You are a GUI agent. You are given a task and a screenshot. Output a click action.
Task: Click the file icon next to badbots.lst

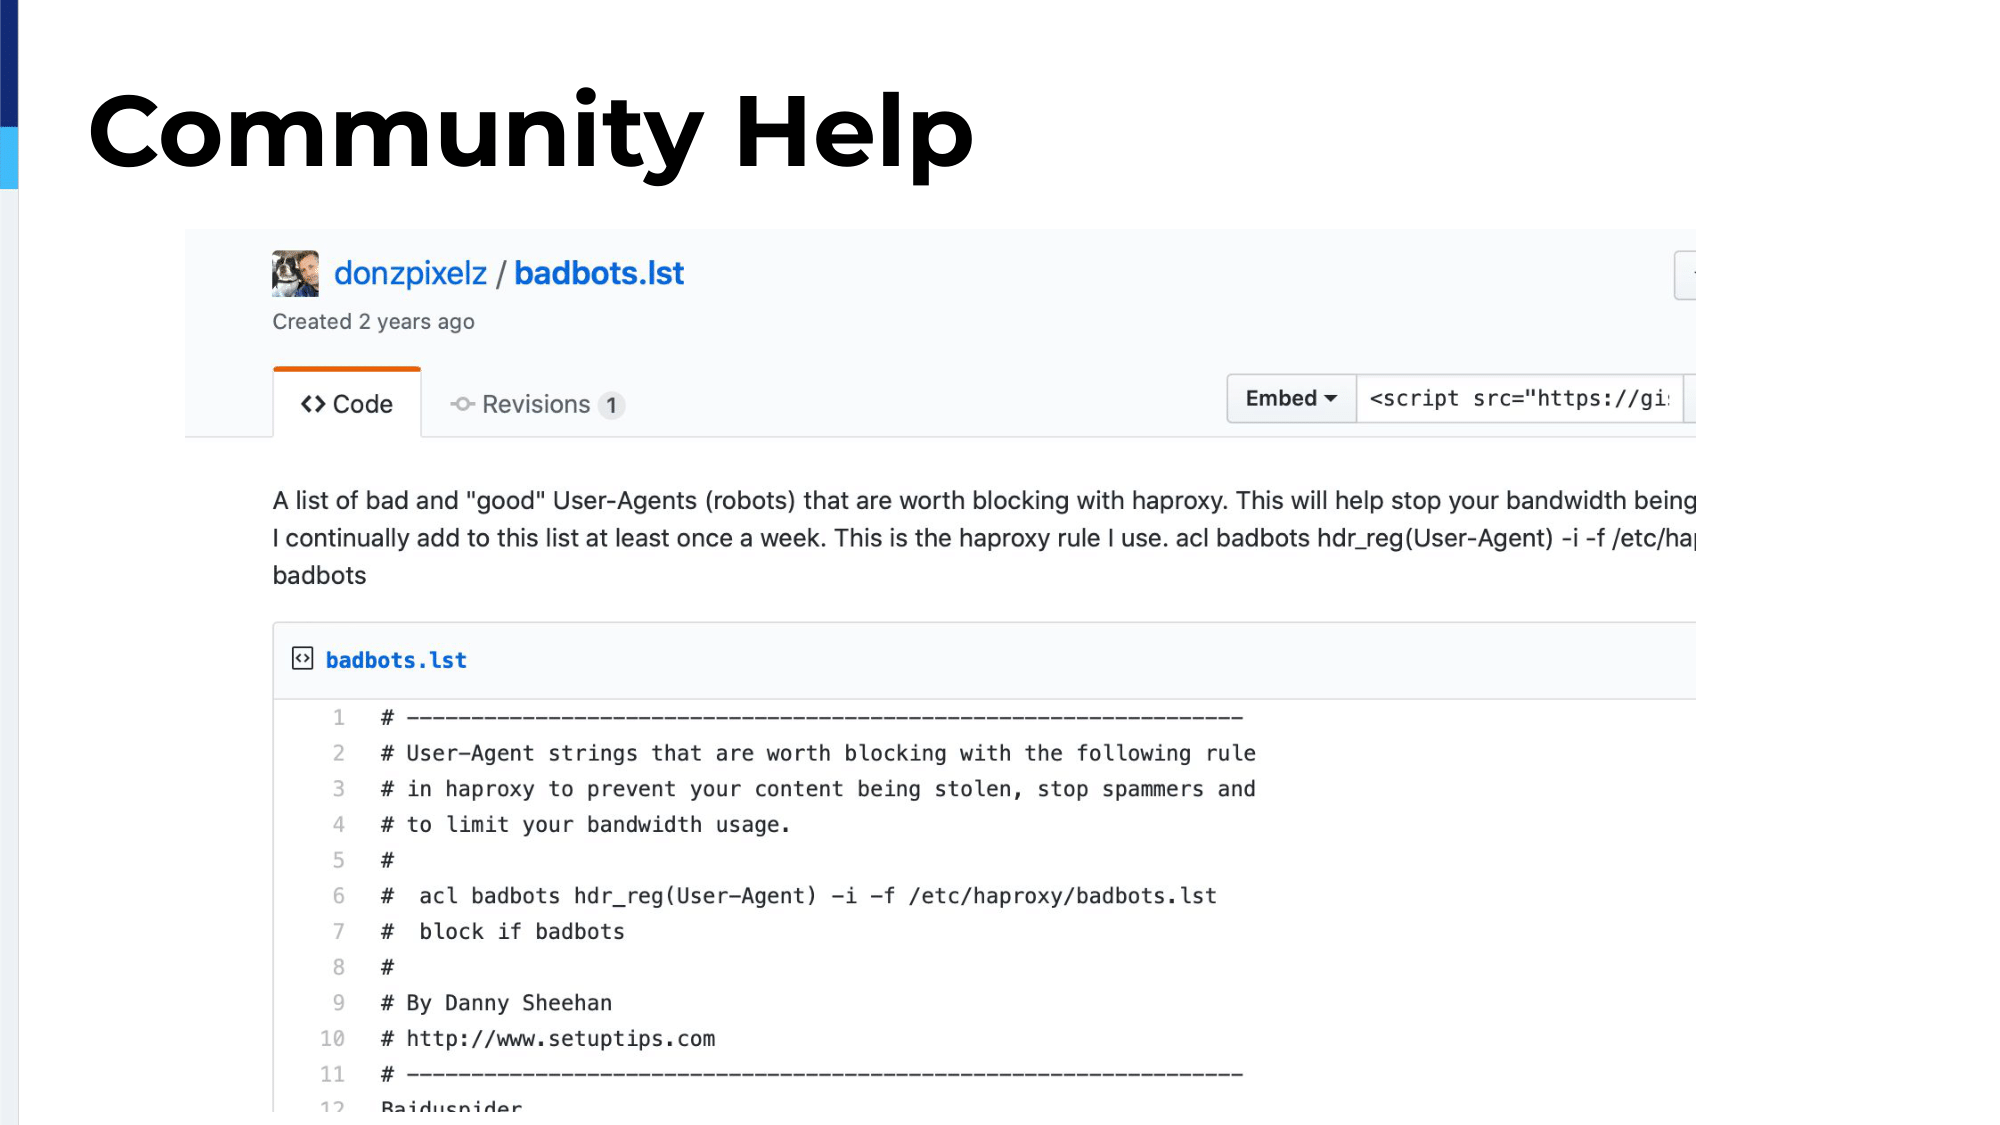pos(302,658)
